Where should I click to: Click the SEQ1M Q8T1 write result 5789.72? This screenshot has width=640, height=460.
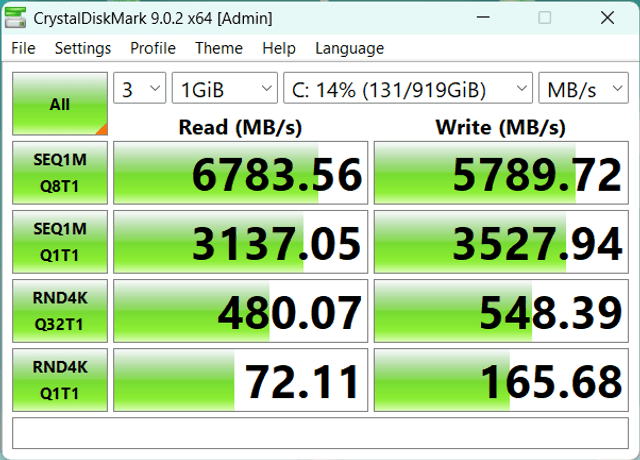(501, 173)
